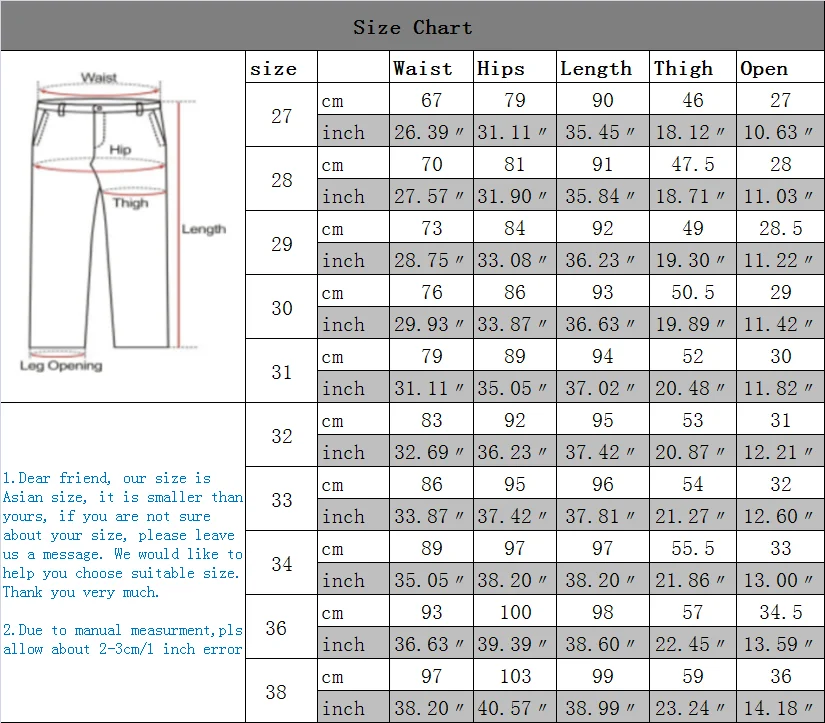Click the hips value 40.57″ cell

coord(515,708)
